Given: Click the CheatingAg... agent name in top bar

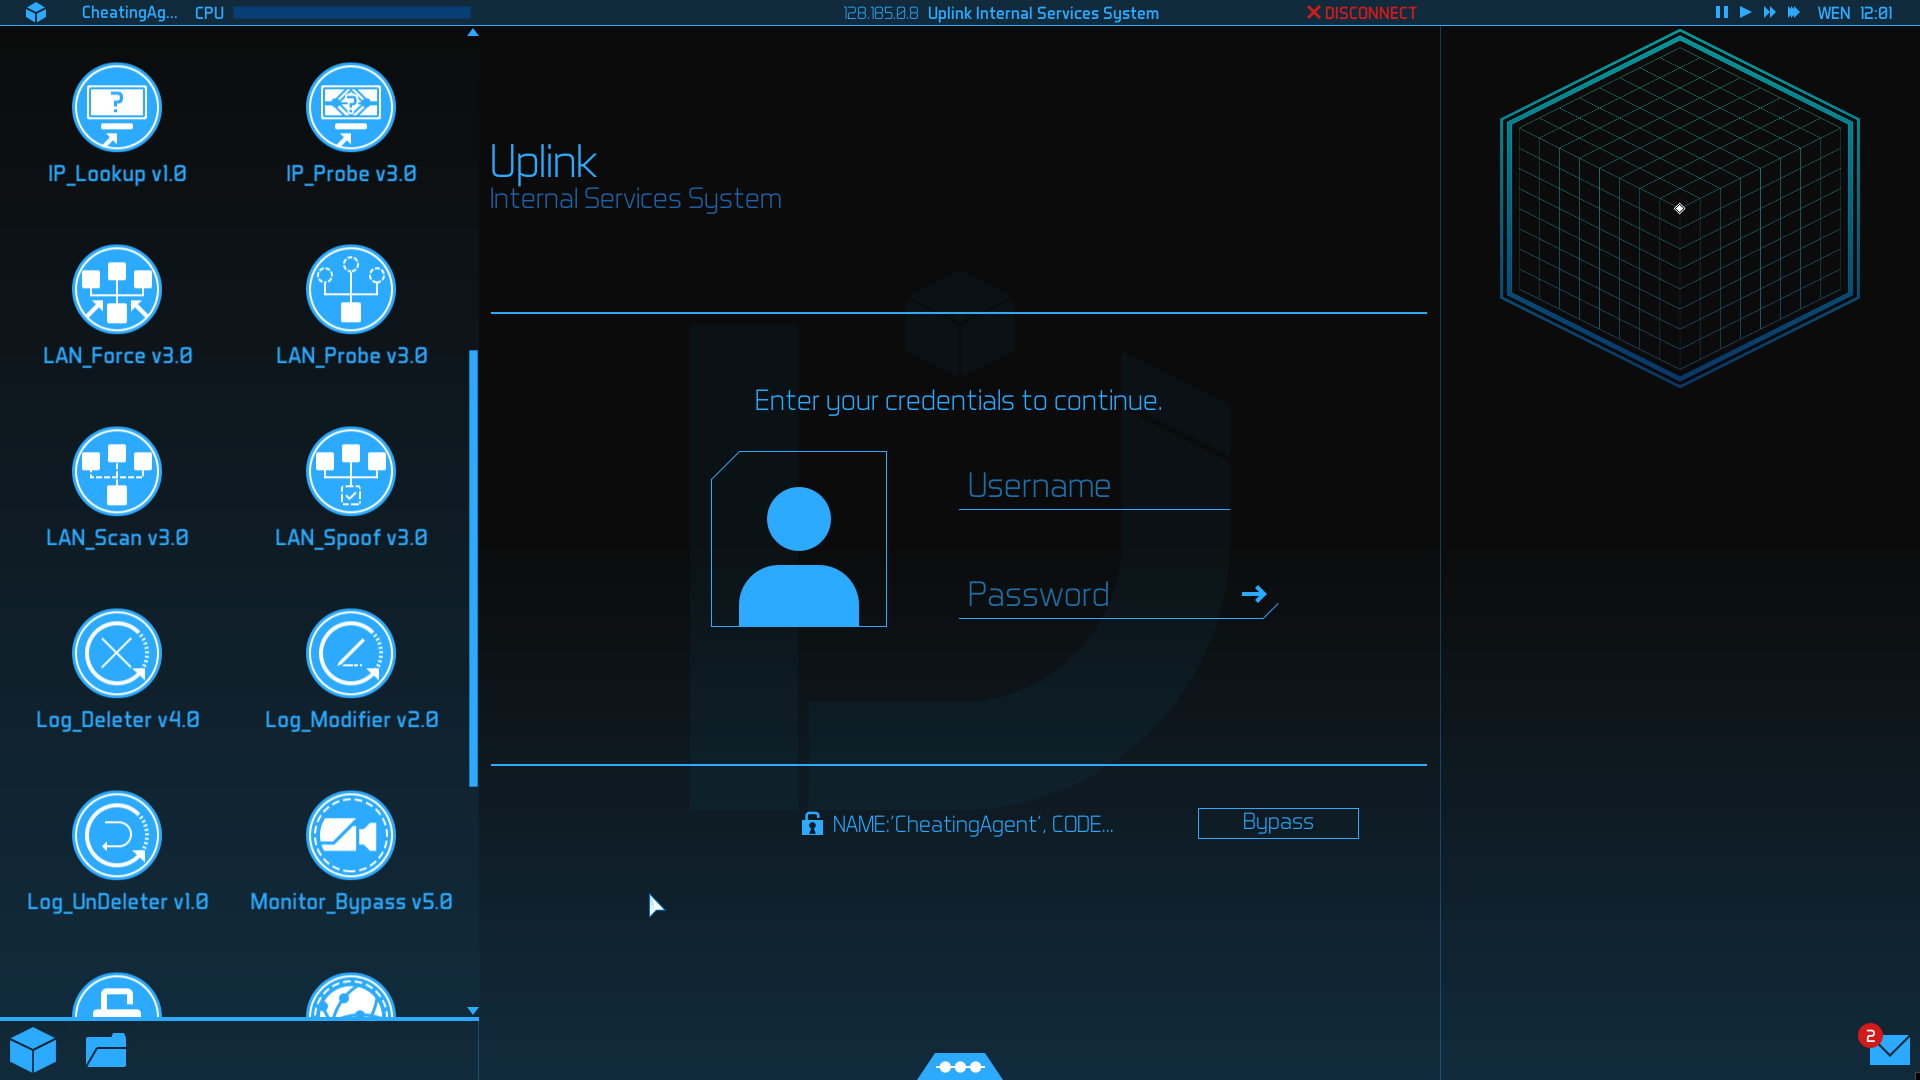Looking at the screenshot, I should 129,13.
